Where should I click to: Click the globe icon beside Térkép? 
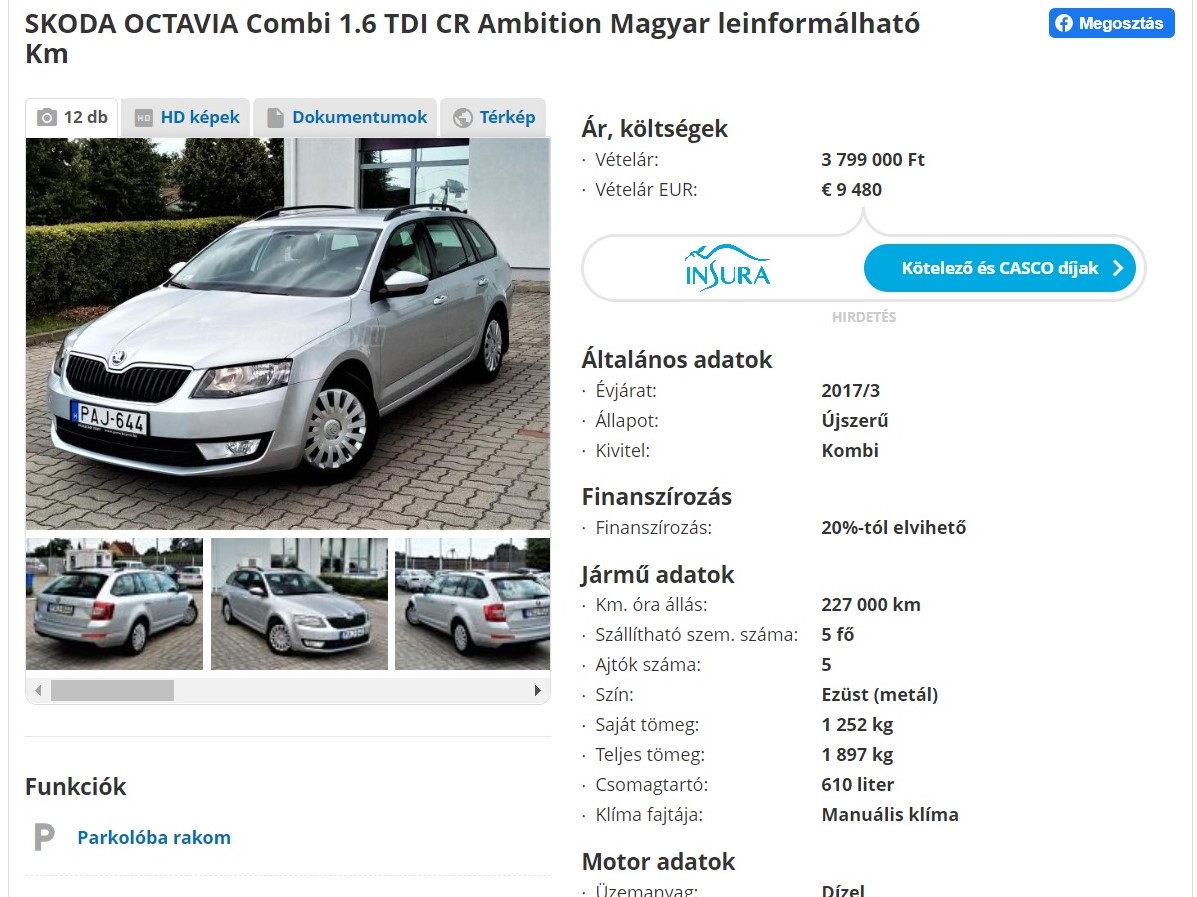463,118
